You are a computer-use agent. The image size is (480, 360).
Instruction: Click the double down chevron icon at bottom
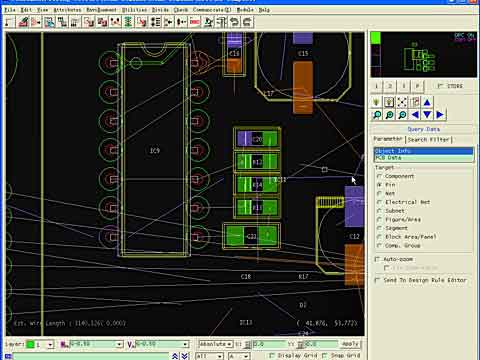[185, 356]
